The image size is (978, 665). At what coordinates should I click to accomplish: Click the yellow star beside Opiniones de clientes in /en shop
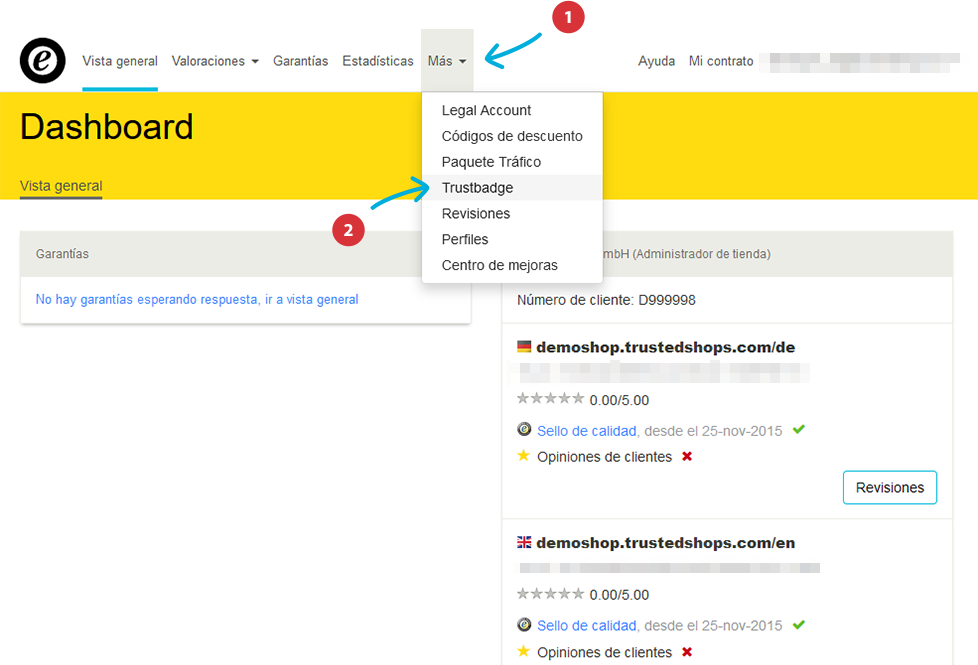[x=523, y=651]
